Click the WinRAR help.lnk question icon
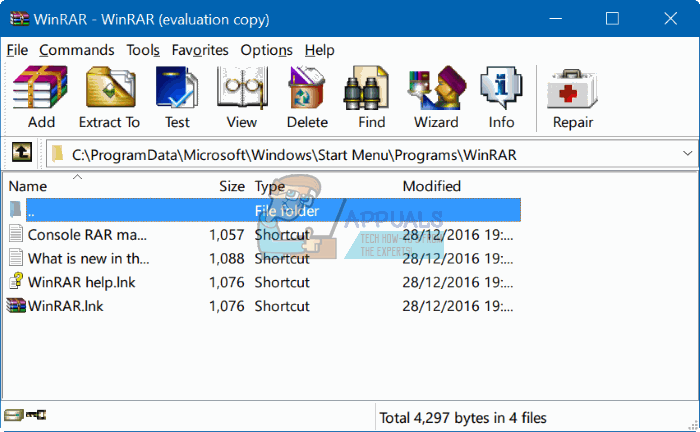This screenshot has width=700, height=432. [16, 281]
